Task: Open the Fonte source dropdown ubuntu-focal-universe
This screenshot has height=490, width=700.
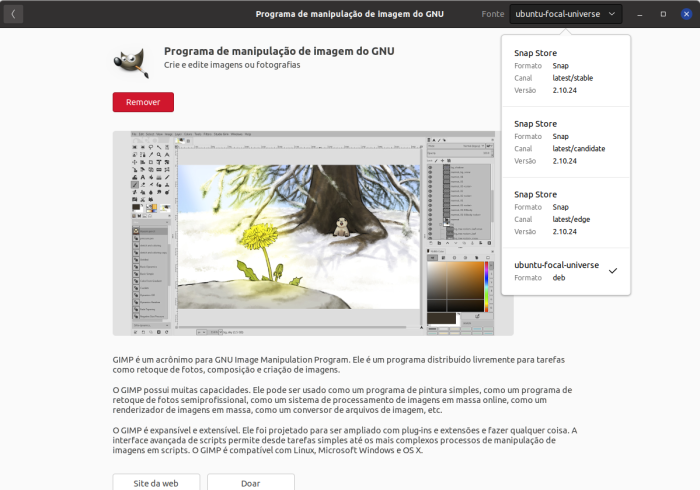Action: tap(566, 14)
